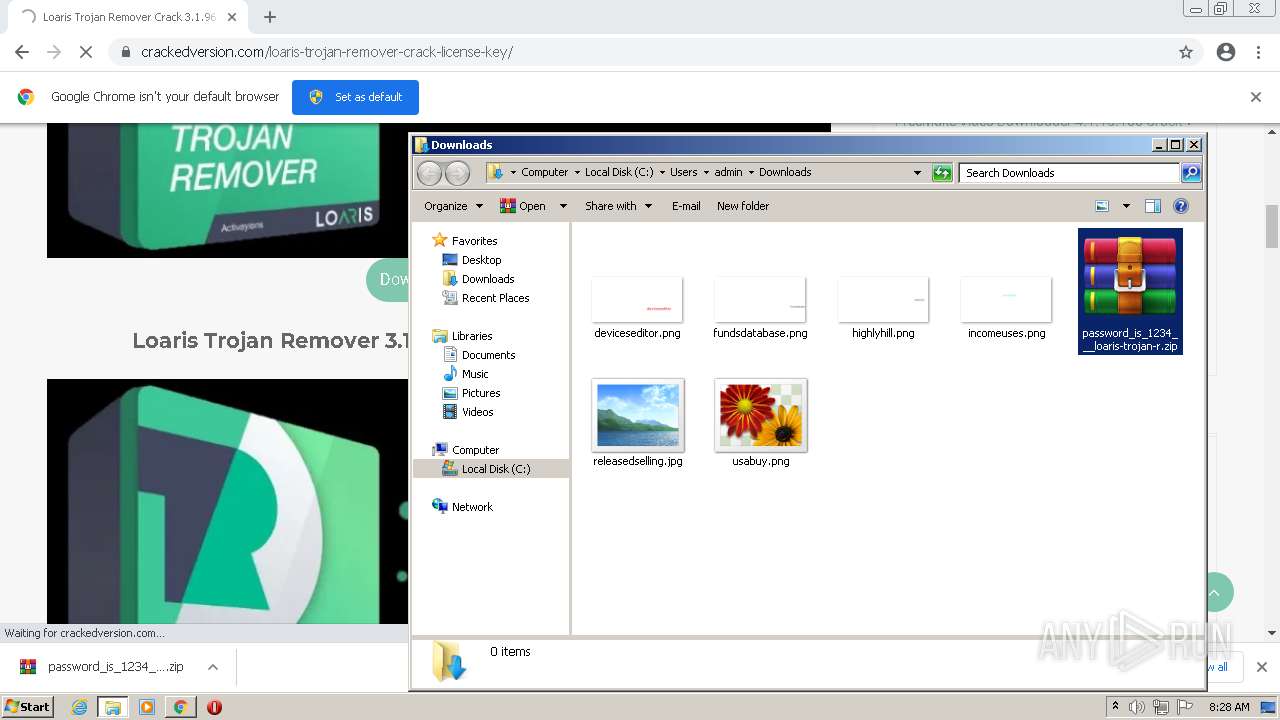Stop page loading in Chrome
This screenshot has width=1280, height=720.
(86, 52)
